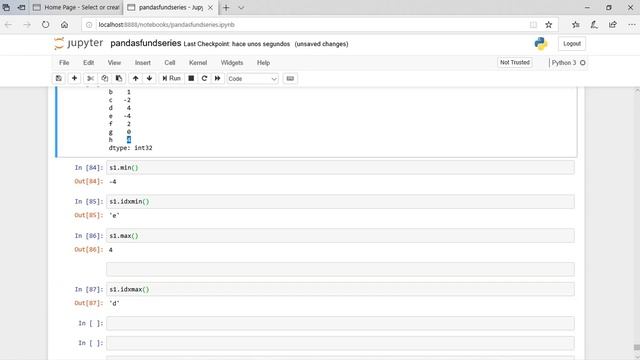The width and height of the screenshot is (640, 360).
Task: Run the selected cell
Action: pyautogui.click(x=171, y=78)
